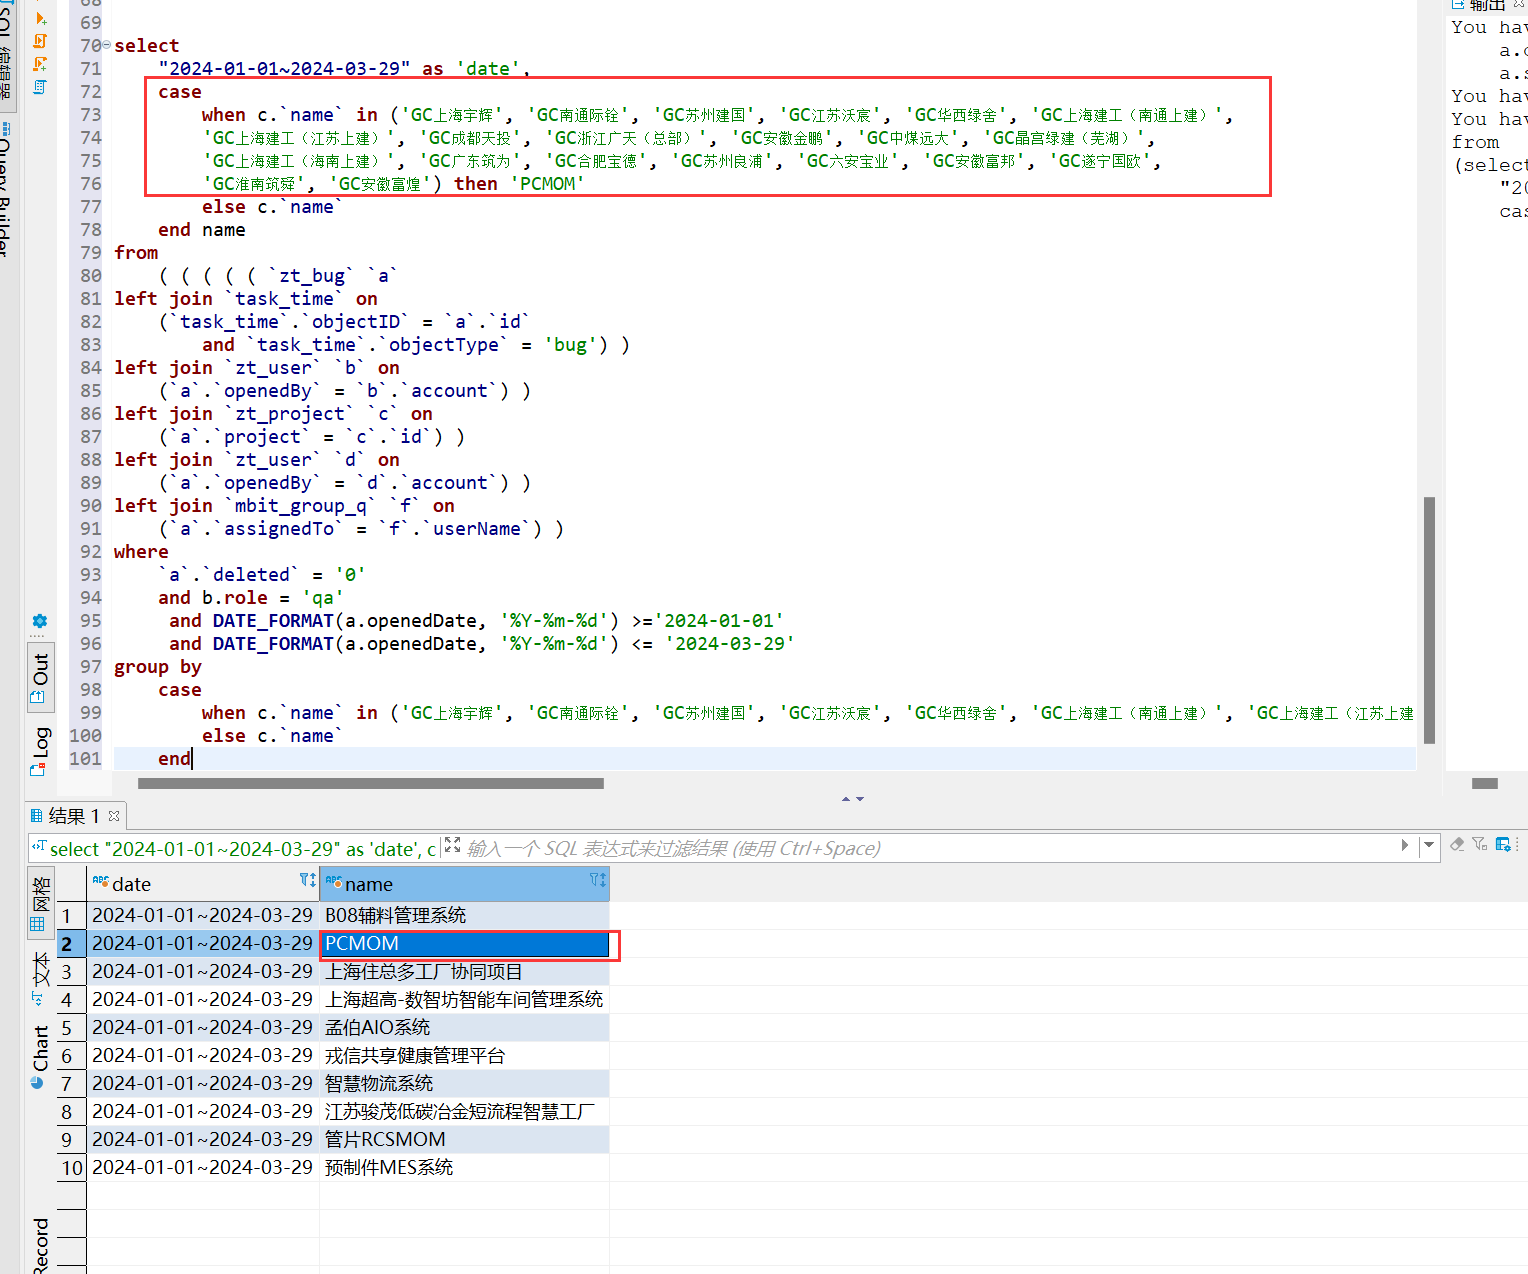Click the date column header
This screenshot has height=1274, width=1528.
click(203, 884)
